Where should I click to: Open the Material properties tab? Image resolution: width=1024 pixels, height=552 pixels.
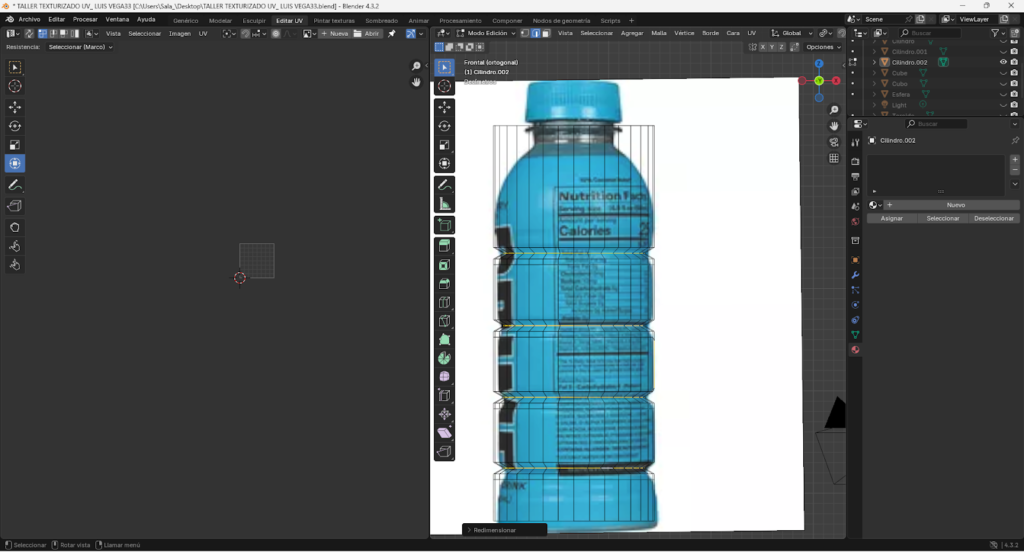click(x=855, y=350)
